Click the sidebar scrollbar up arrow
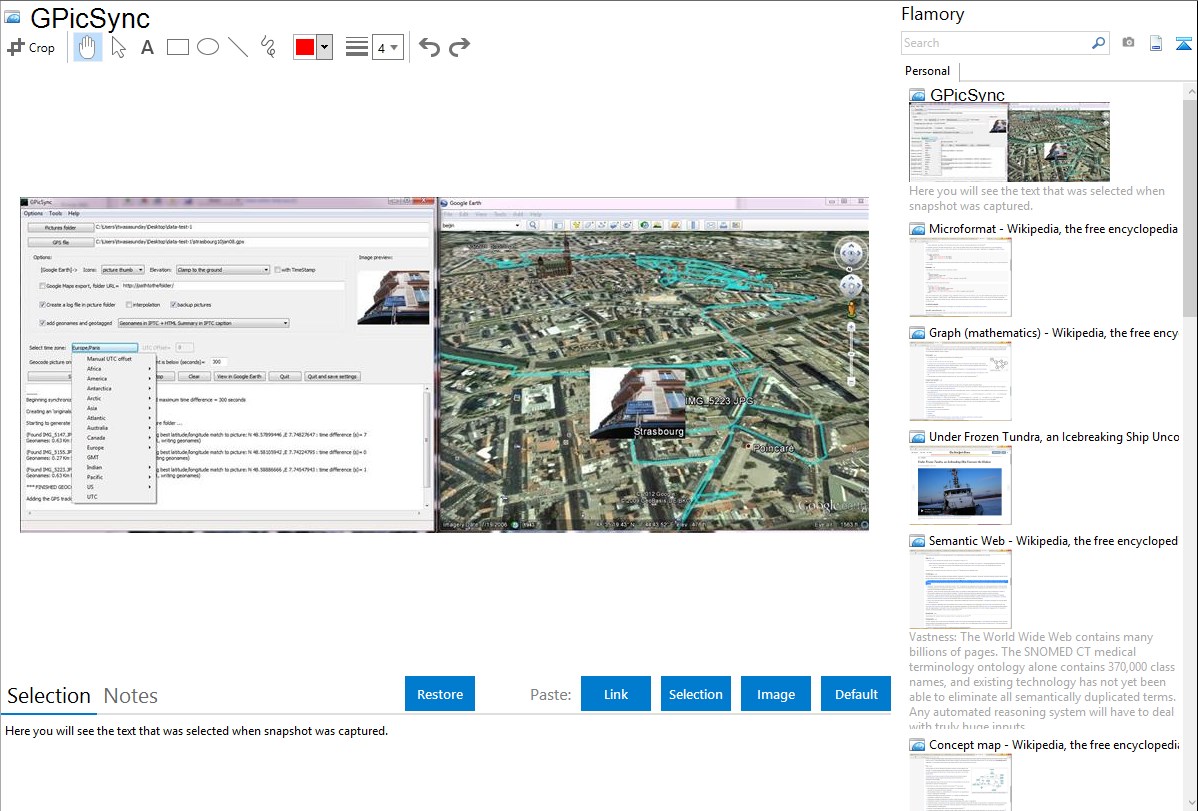This screenshot has height=811, width=1198. coord(1190,91)
